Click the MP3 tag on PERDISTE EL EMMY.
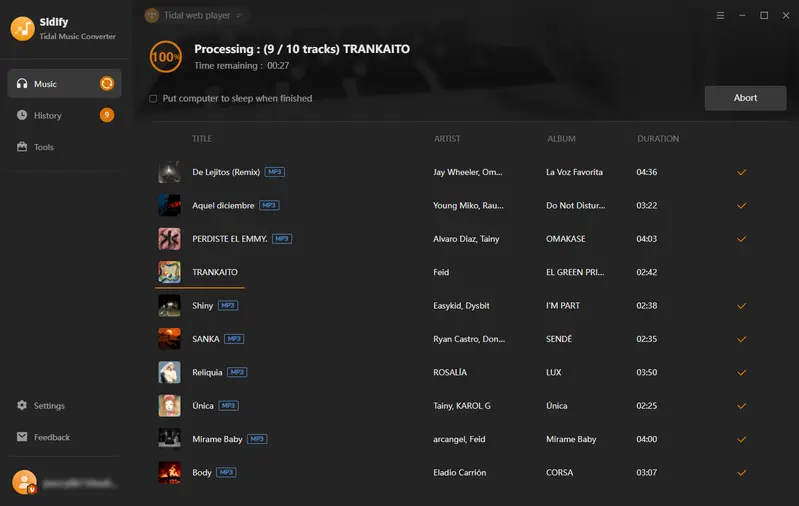The height and width of the screenshot is (506, 799). (282, 239)
